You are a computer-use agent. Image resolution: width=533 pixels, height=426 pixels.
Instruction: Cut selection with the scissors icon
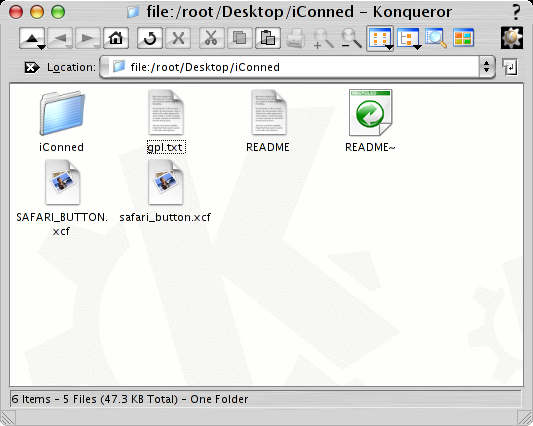[x=211, y=38]
